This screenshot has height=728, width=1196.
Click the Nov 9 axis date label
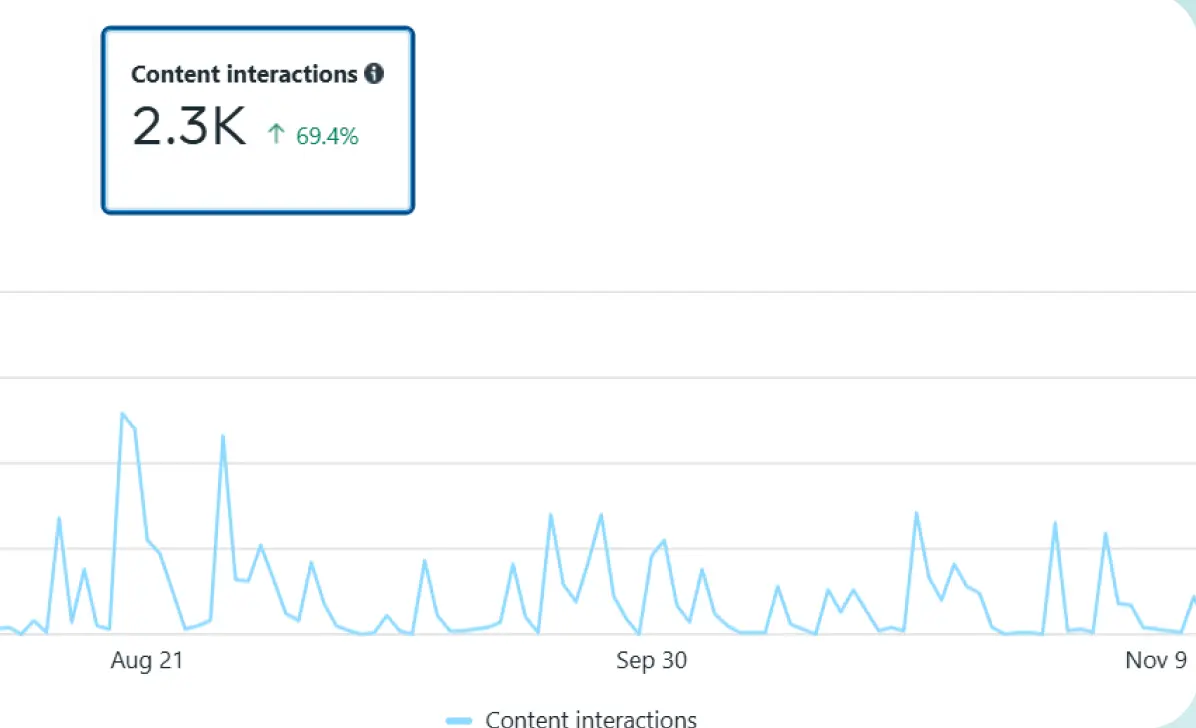(x=1156, y=660)
